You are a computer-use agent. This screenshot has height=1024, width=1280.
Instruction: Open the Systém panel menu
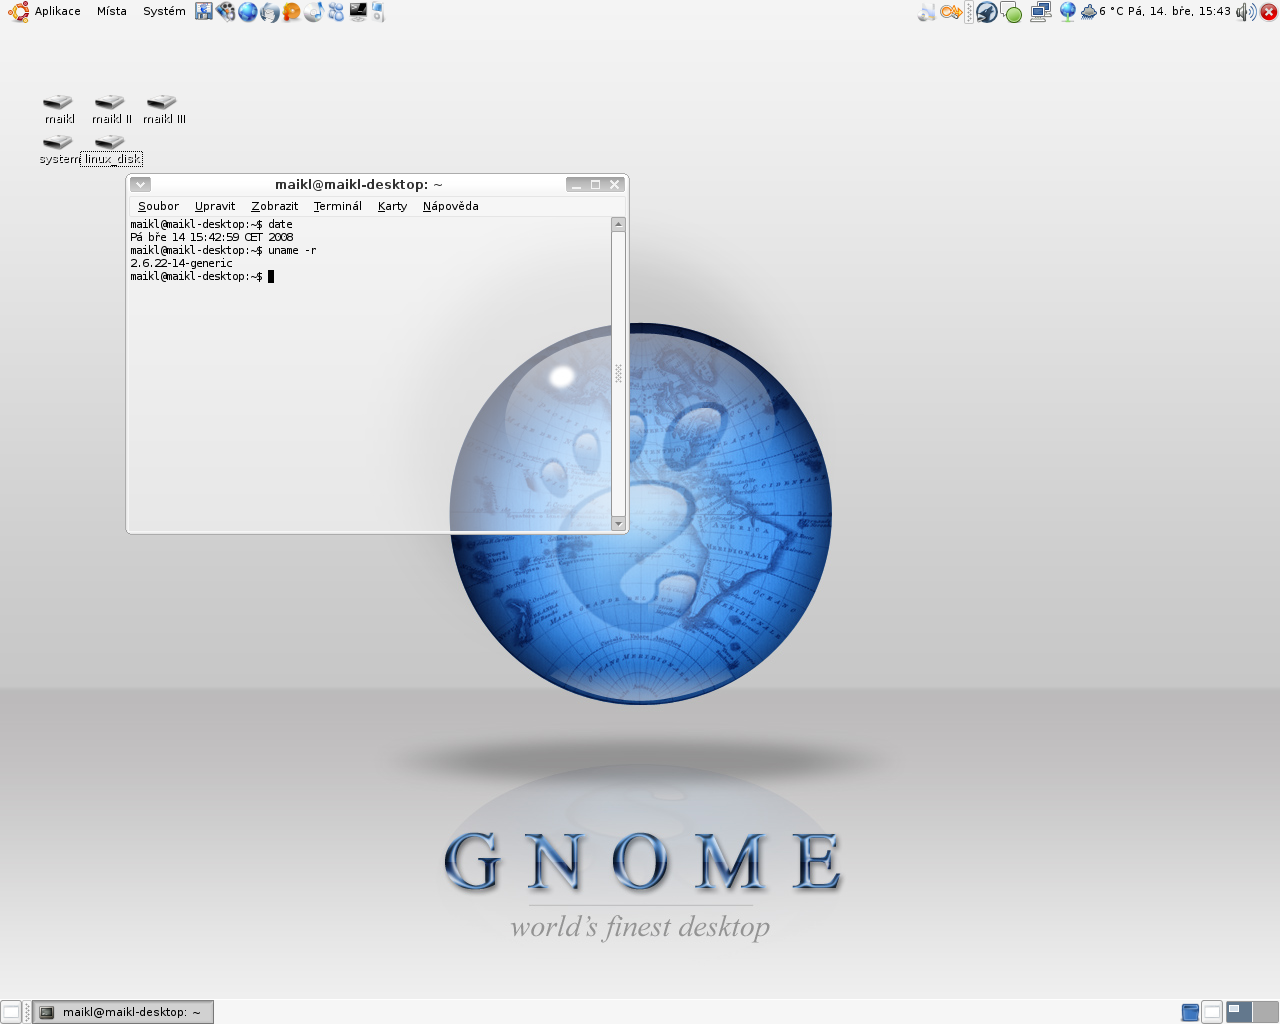[164, 11]
